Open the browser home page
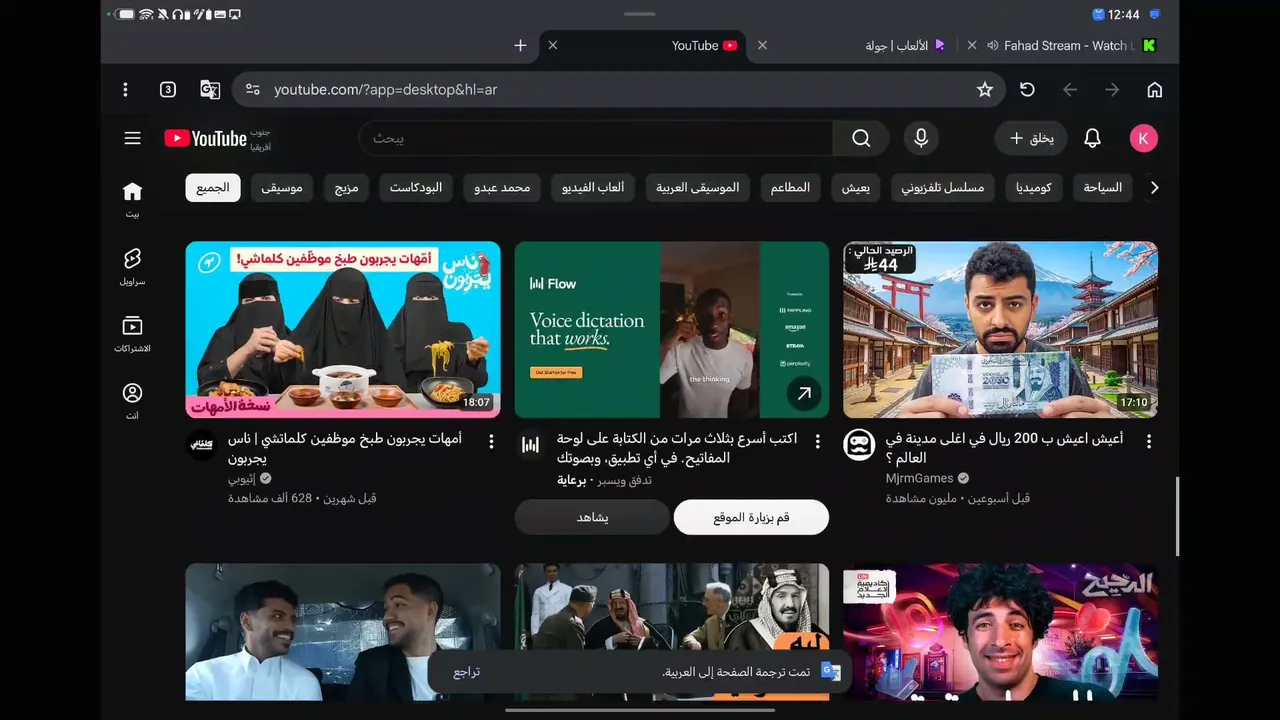Image resolution: width=1280 pixels, height=720 pixels. [x=1155, y=90]
